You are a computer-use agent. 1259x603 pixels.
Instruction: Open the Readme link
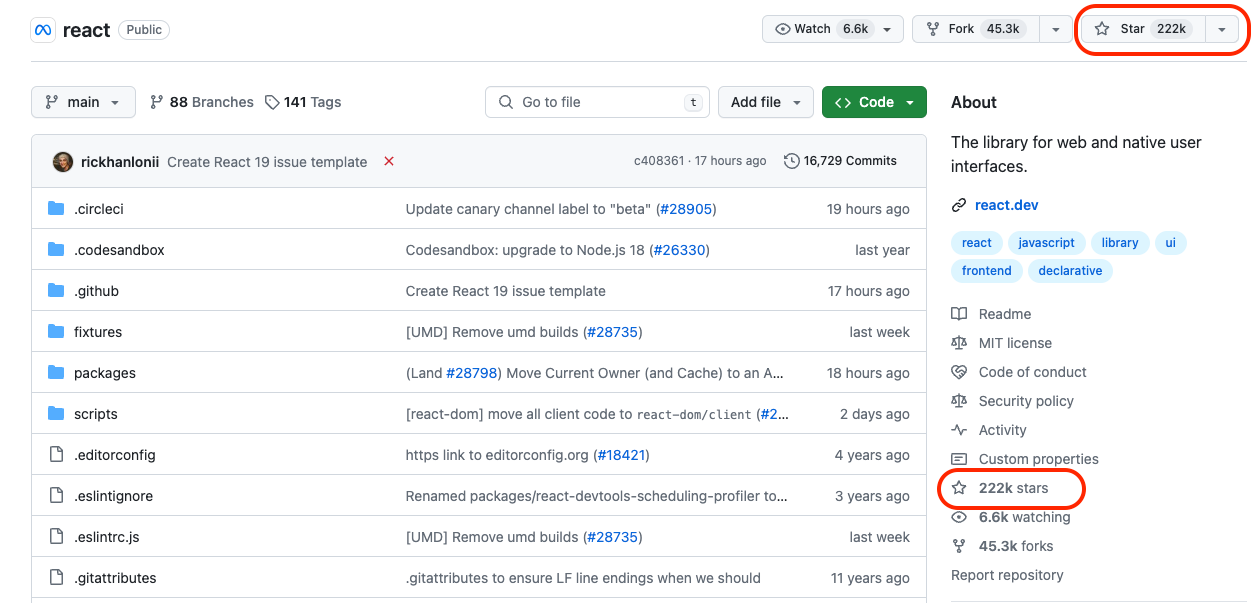click(x=1004, y=314)
